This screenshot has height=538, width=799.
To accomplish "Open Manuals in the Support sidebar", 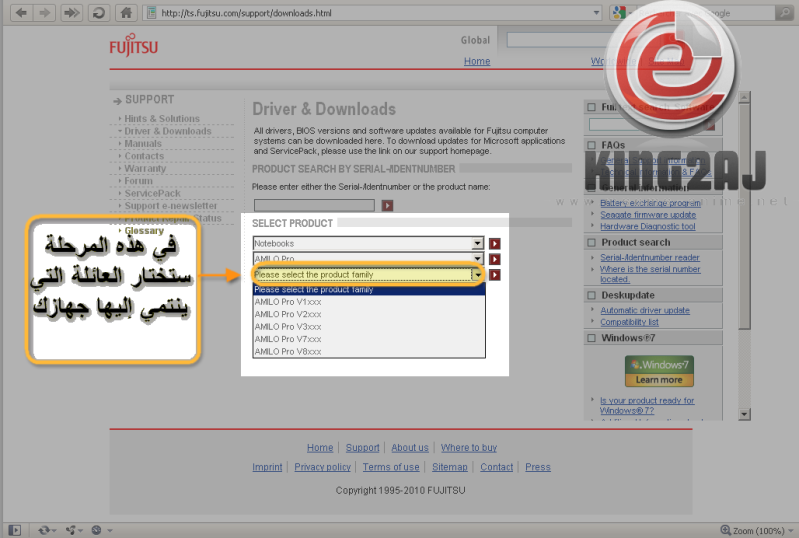I will (143, 144).
